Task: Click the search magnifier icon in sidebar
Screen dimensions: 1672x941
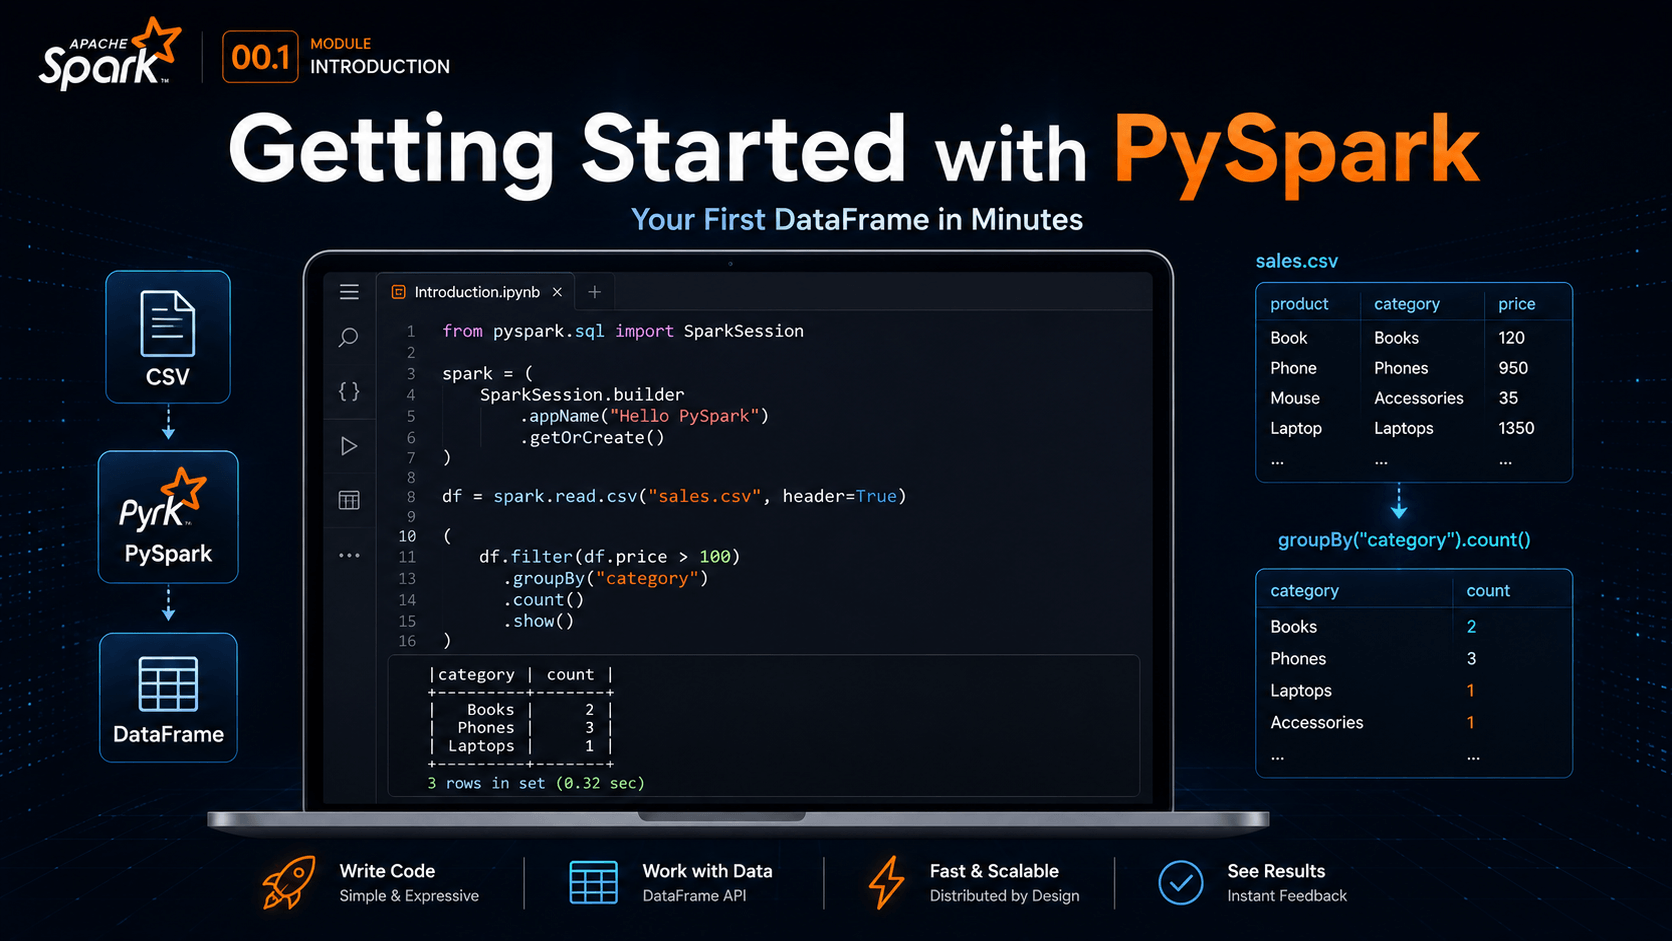Action: tap(348, 338)
